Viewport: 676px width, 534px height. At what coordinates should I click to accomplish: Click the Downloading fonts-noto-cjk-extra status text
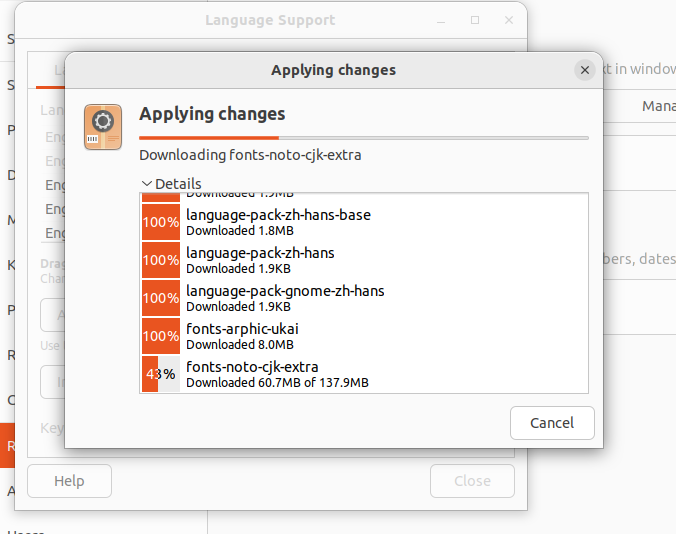pyautogui.click(x=250, y=155)
